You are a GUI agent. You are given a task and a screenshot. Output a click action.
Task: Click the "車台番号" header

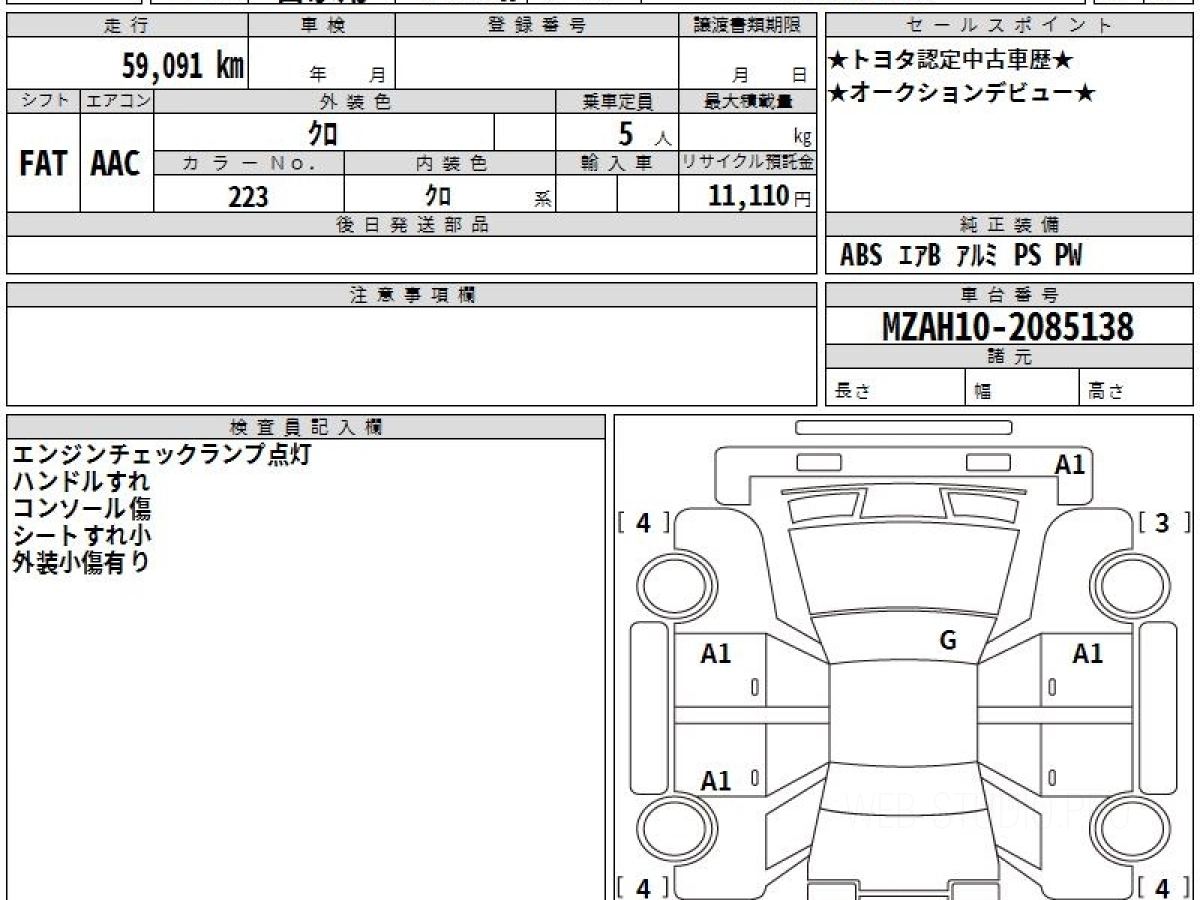1009,295
